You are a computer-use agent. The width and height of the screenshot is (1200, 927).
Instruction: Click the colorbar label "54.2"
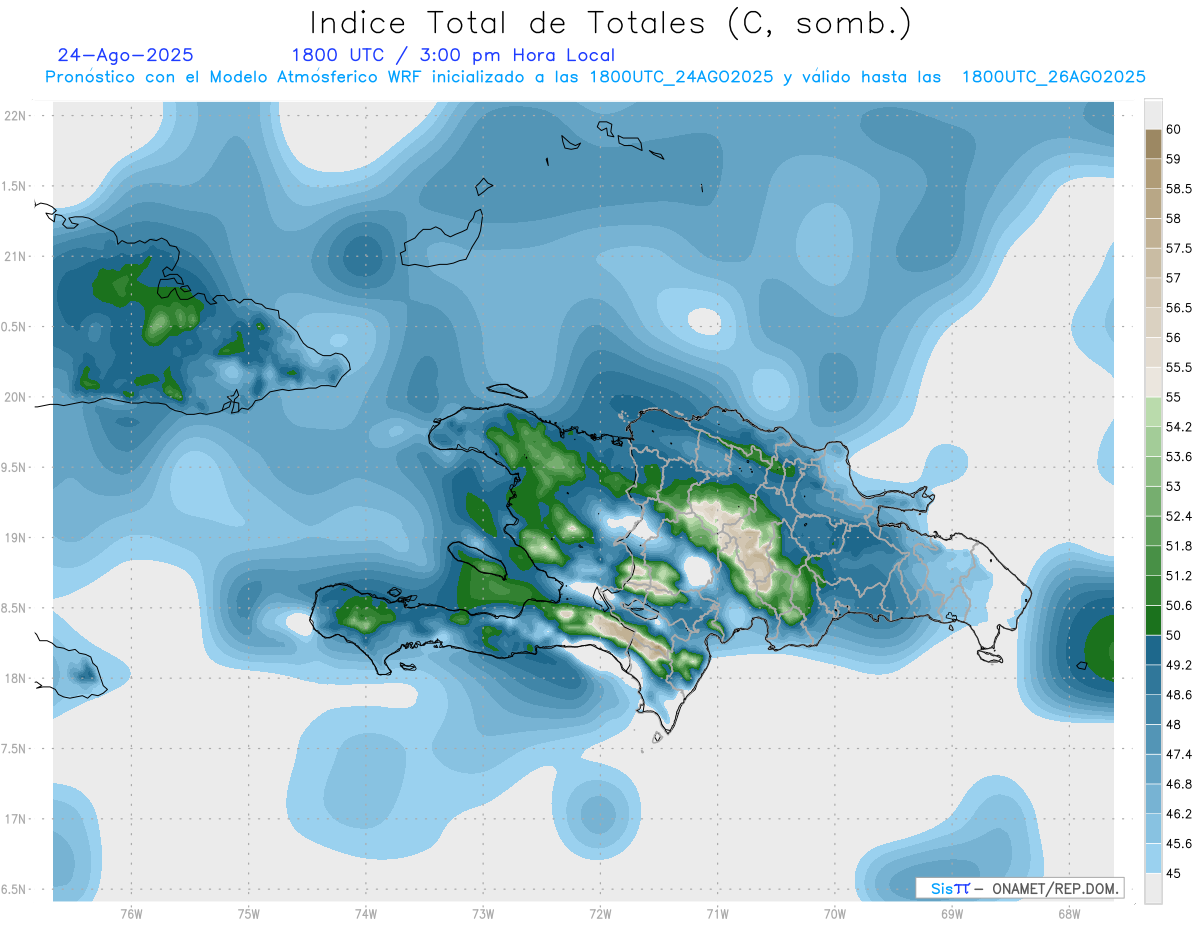point(1179,427)
